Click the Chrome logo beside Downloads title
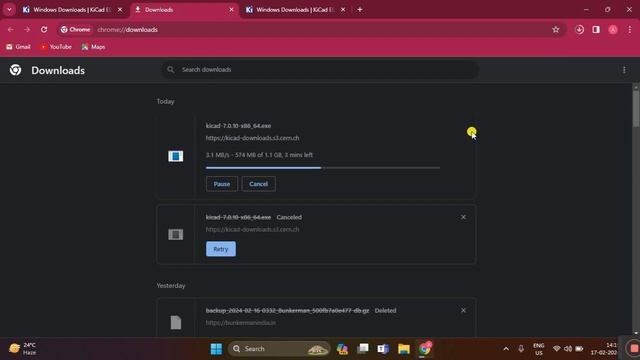The width and height of the screenshot is (640, 360). (x=16, y=70)
